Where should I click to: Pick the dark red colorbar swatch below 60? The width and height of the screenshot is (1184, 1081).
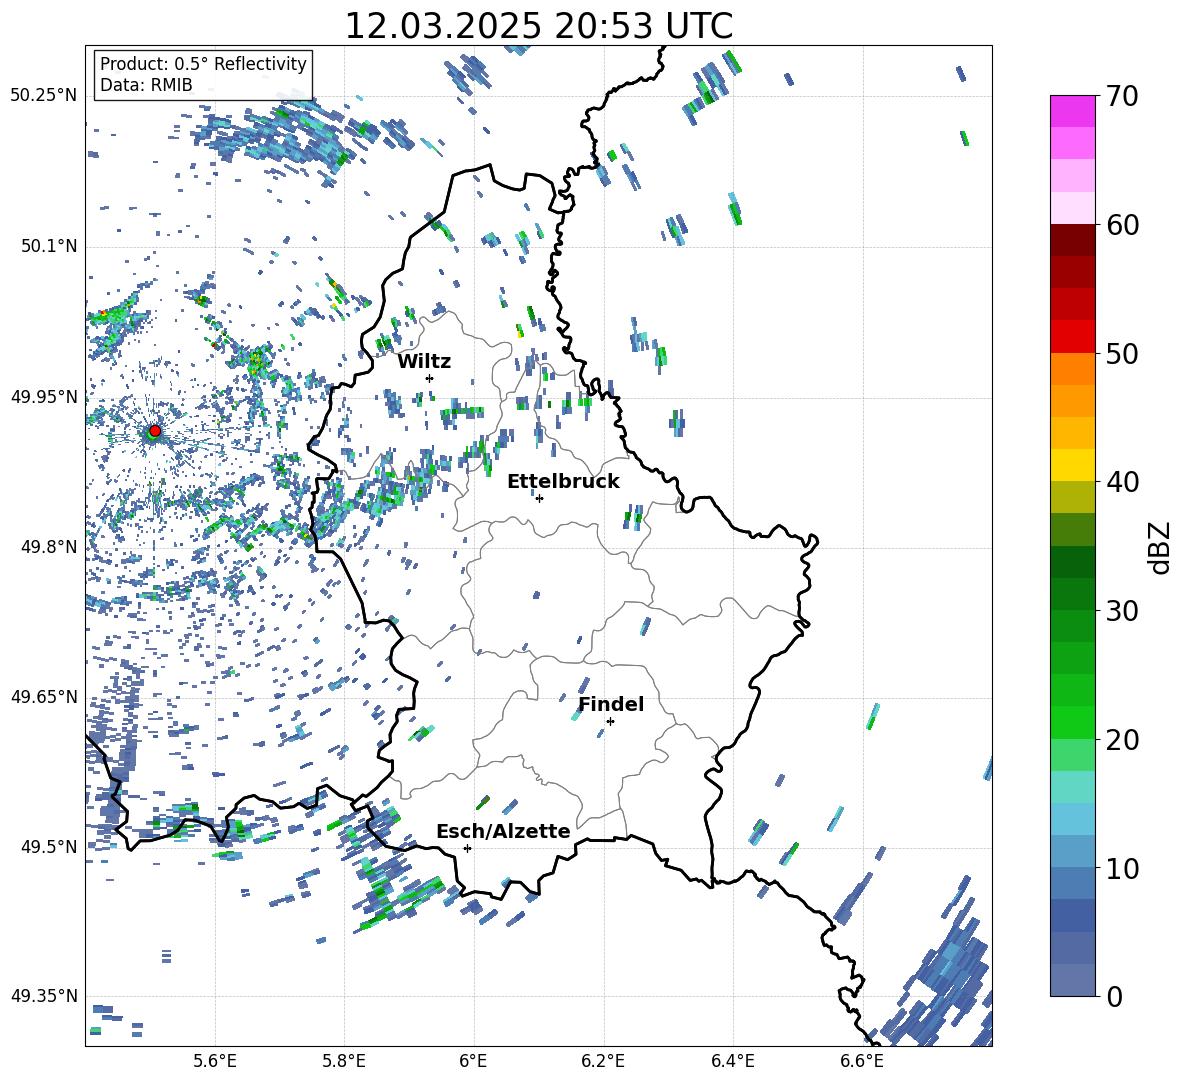pyautogui.click(x=1072, y=240)
